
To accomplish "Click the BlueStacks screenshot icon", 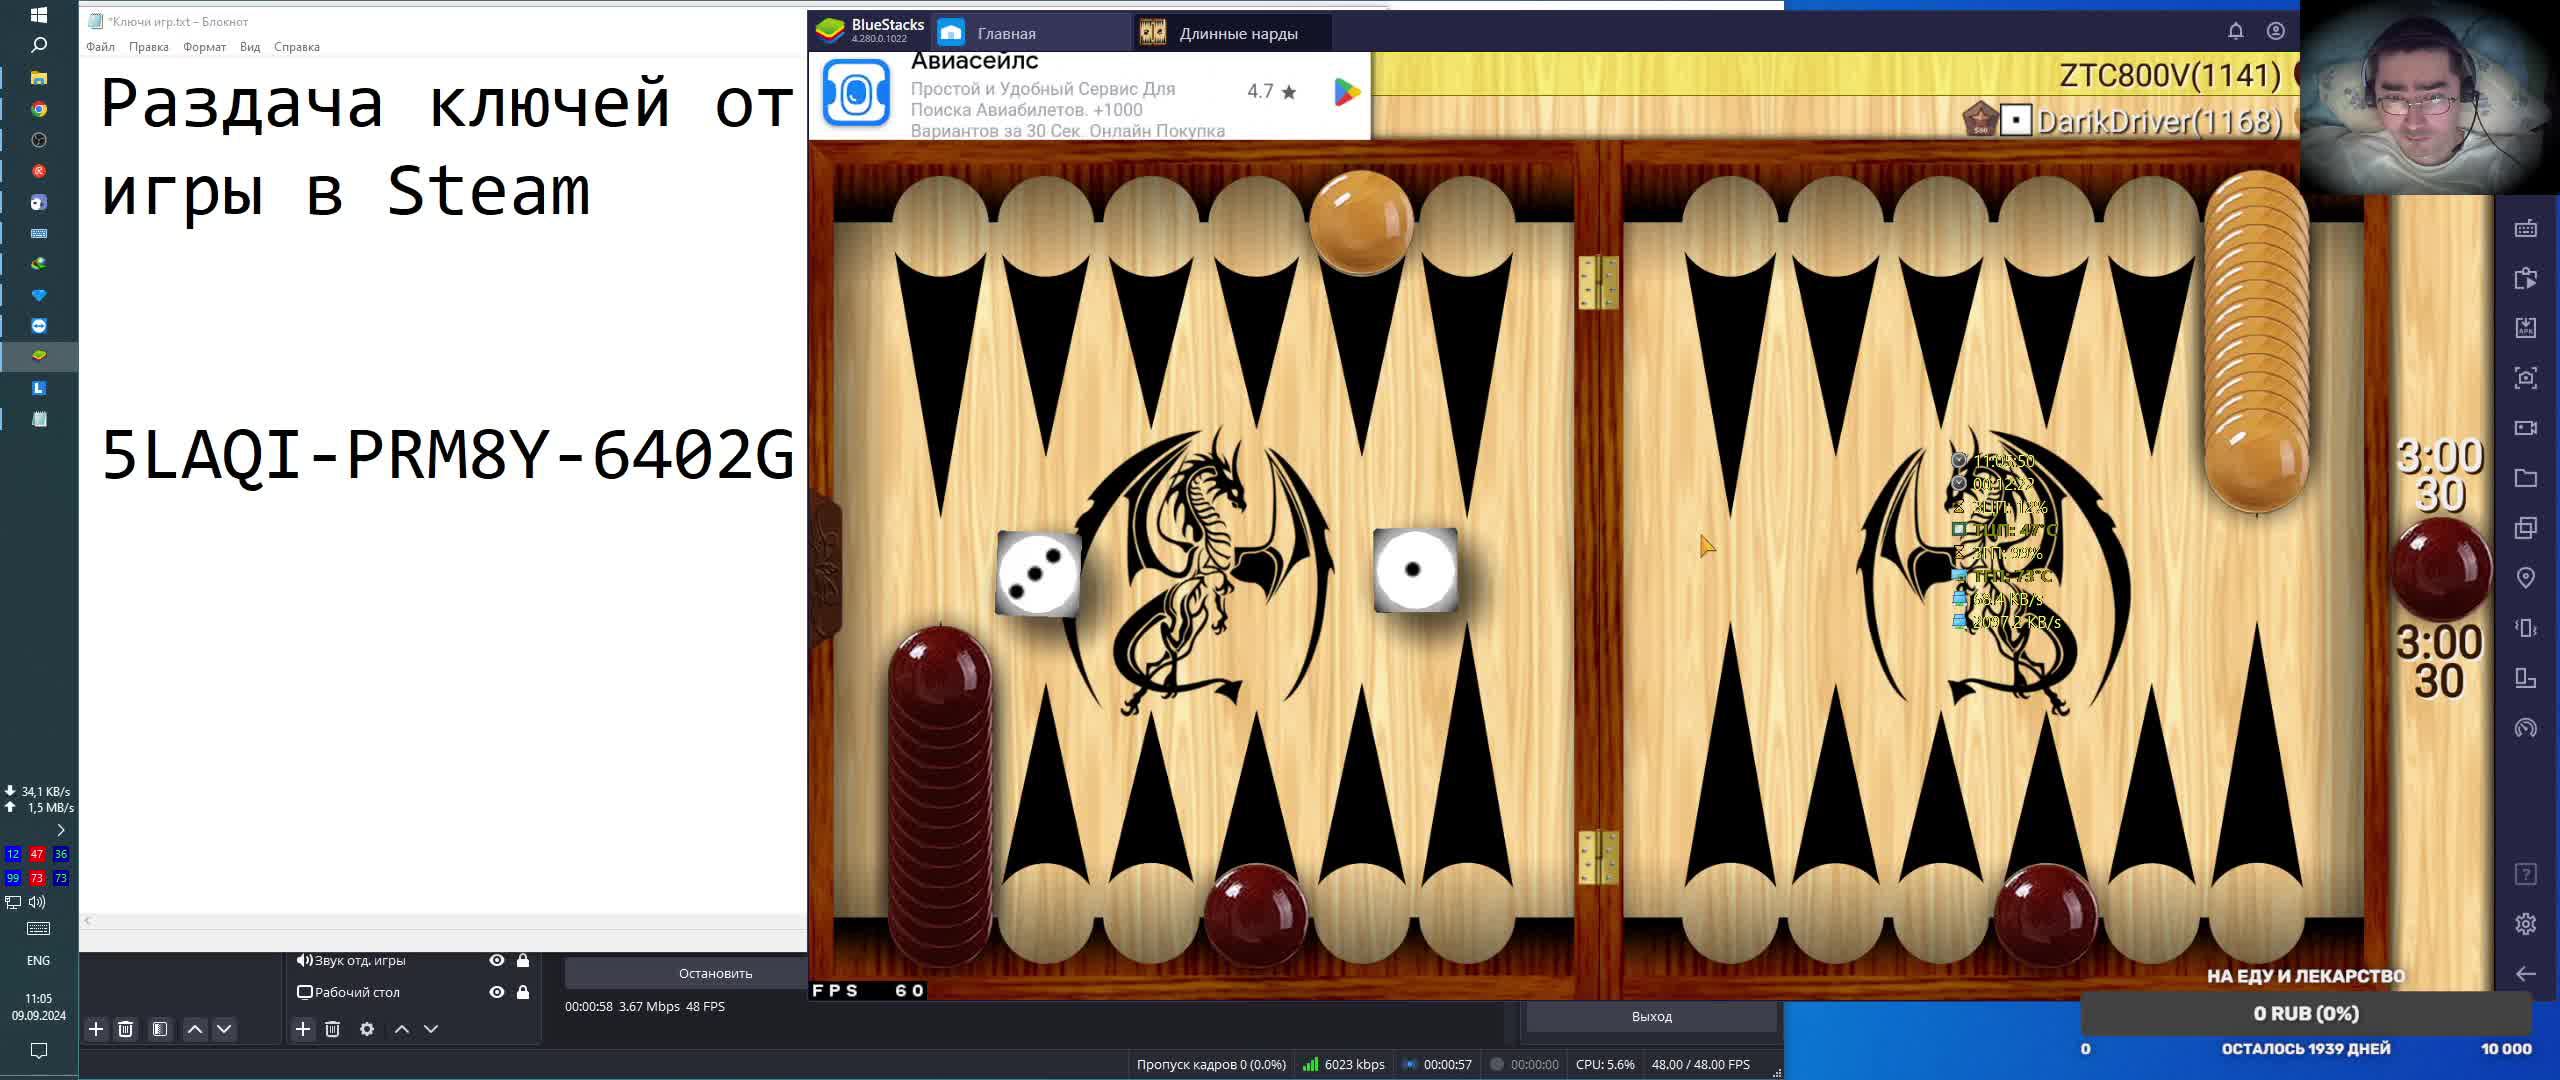I will point(2525,378).
